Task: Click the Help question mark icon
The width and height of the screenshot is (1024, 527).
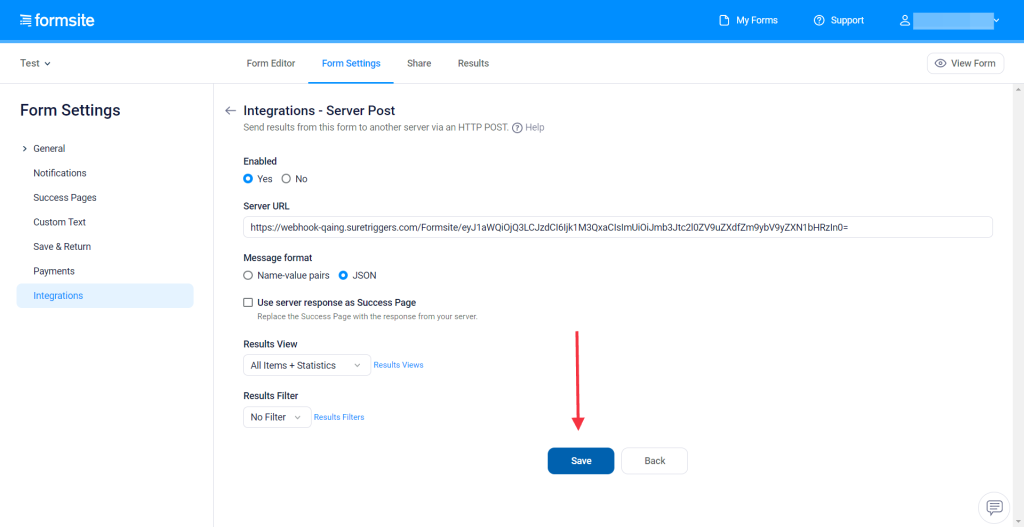Action: tap(517, 128)
